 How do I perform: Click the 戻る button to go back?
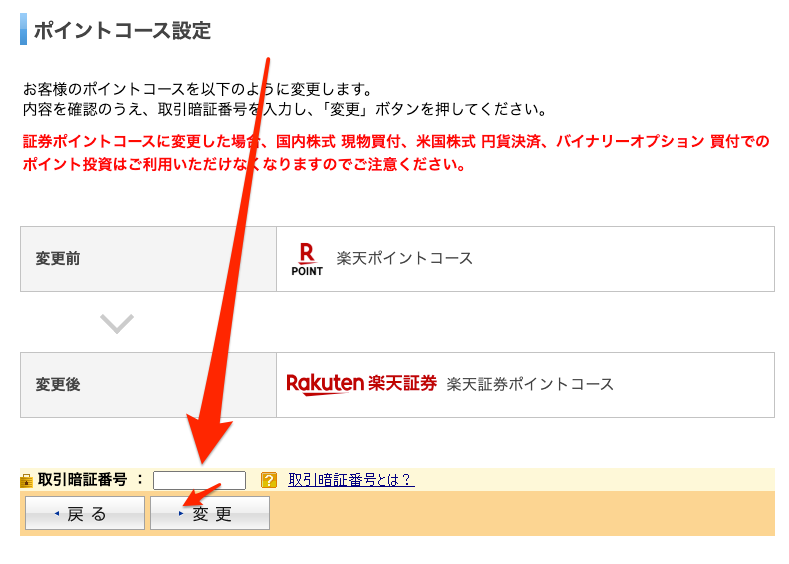pos(85,513)
